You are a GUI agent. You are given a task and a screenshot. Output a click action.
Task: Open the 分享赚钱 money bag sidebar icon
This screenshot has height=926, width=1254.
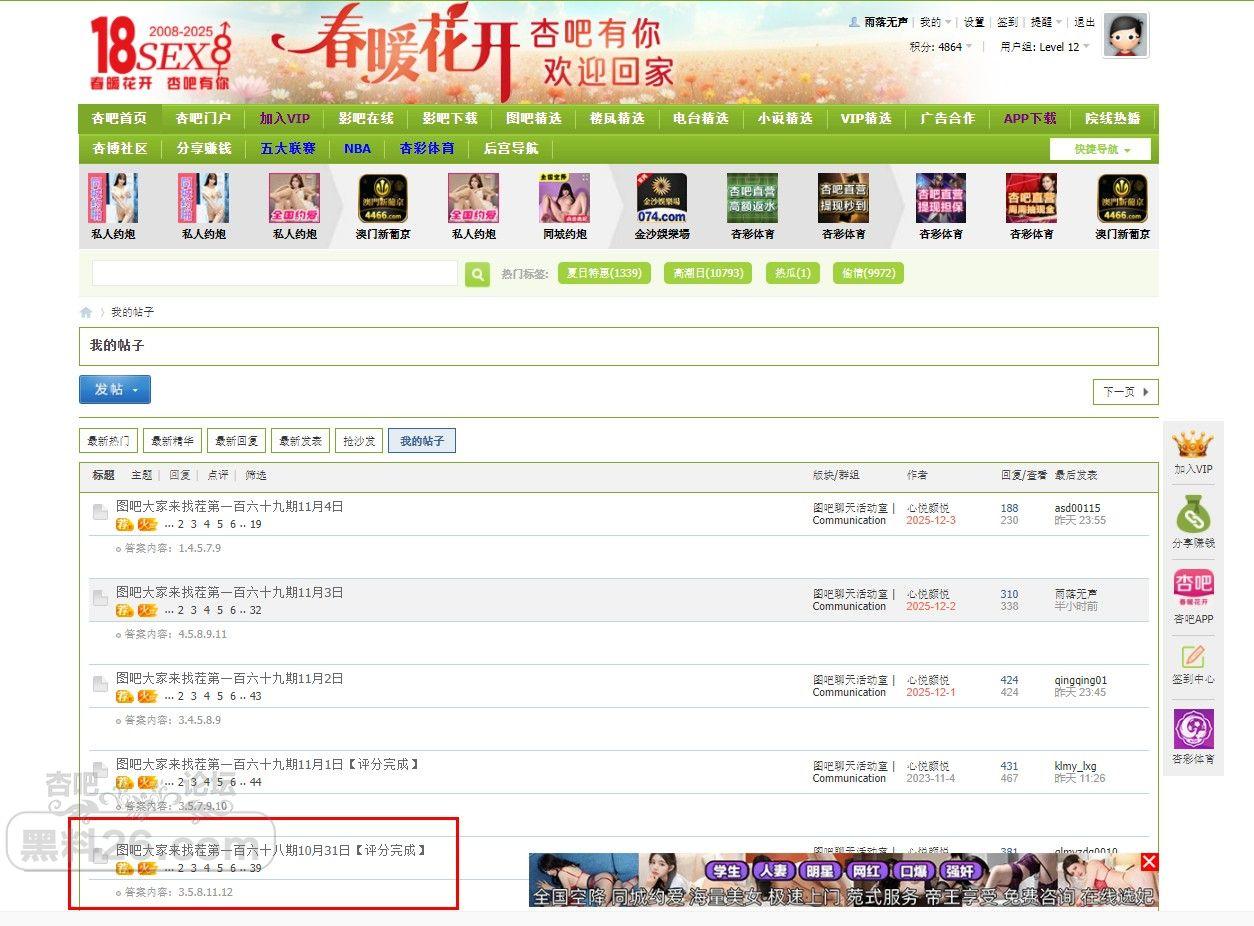1193,517
